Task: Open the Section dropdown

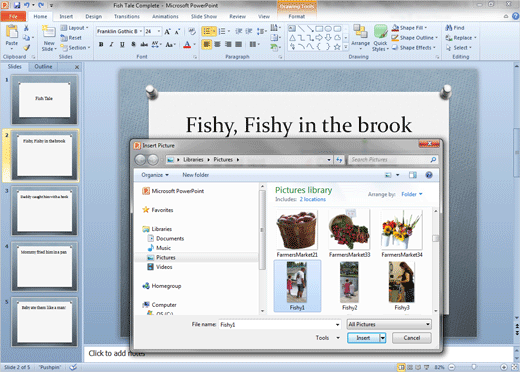Action: [75, 48]
